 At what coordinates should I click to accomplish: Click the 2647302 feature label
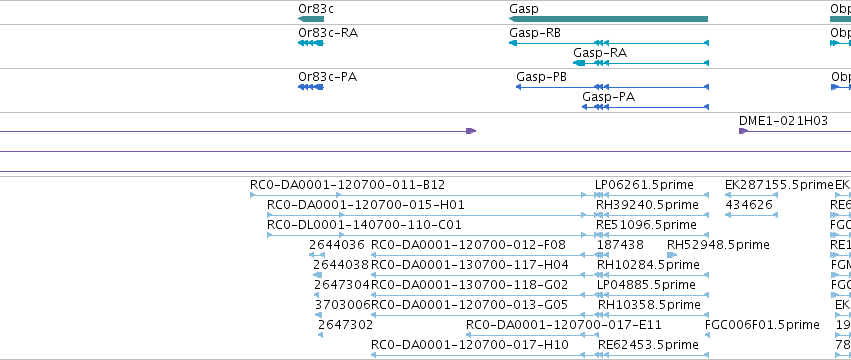coord(345,326)
